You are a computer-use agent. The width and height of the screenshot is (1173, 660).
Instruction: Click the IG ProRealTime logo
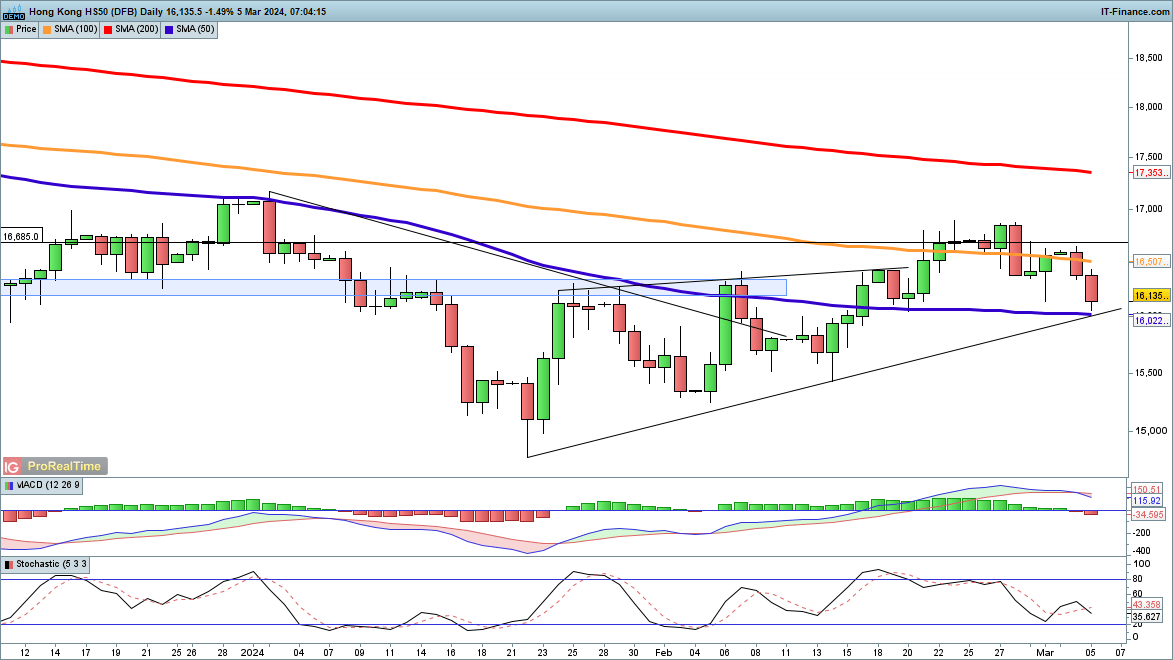coord(54,466)
